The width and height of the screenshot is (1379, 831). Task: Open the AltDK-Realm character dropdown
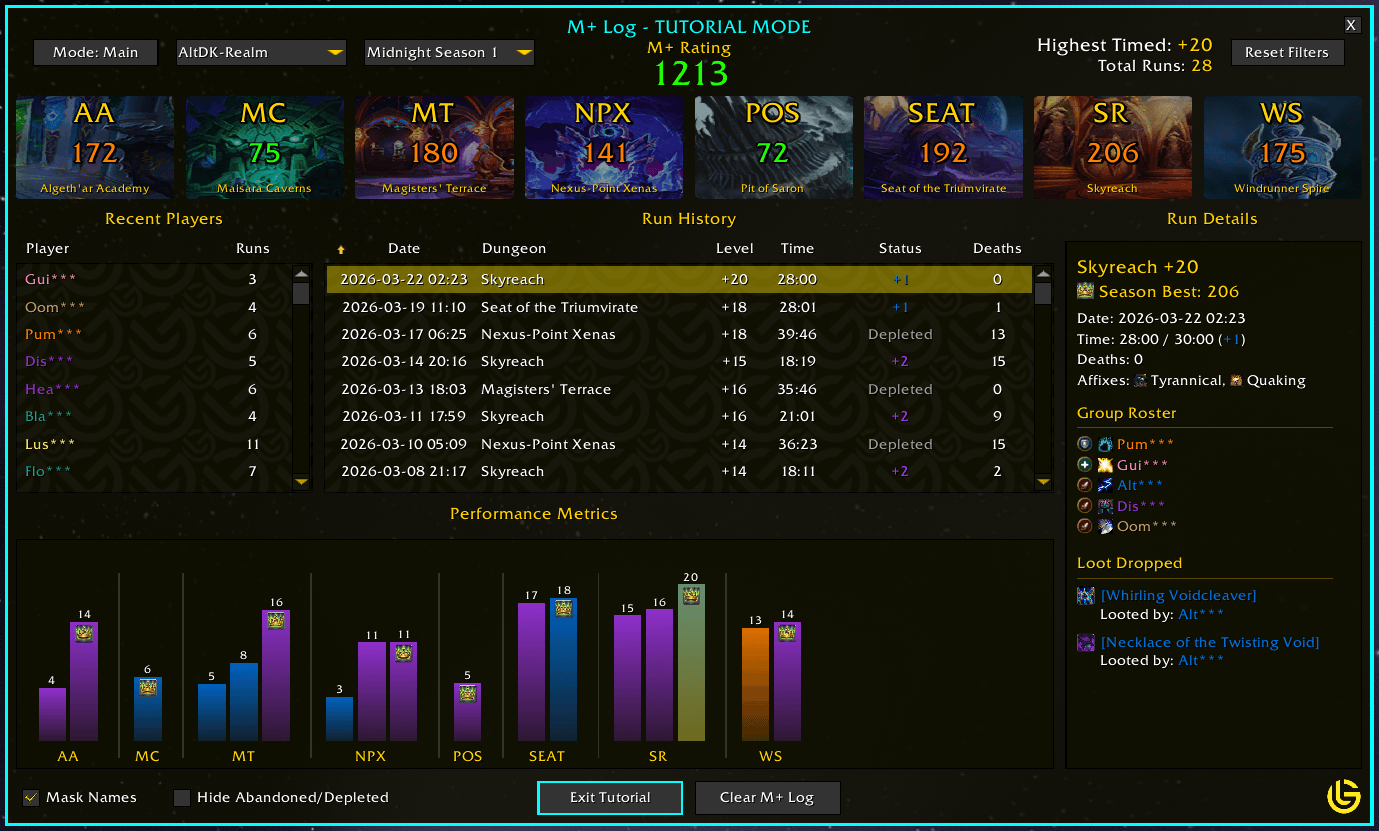click(x=261, y=53)
